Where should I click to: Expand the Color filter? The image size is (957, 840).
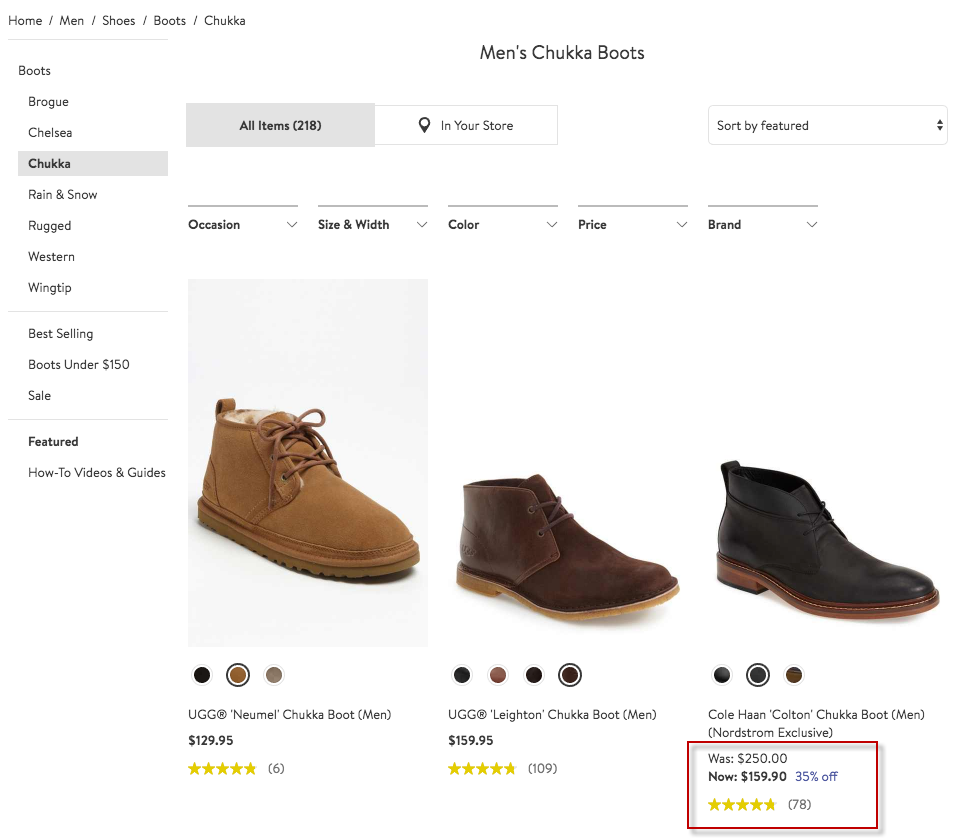[503, 225]
